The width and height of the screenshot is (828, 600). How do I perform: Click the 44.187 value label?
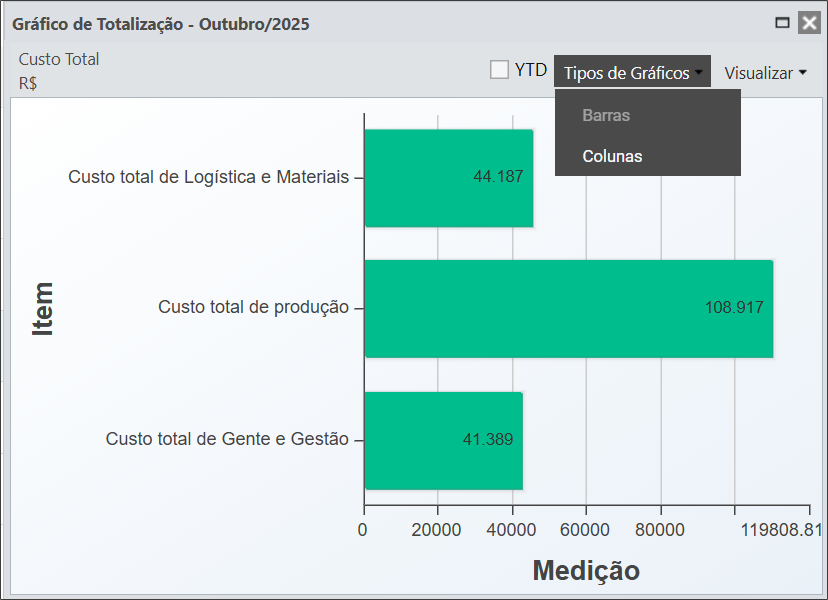click(498, 177)
